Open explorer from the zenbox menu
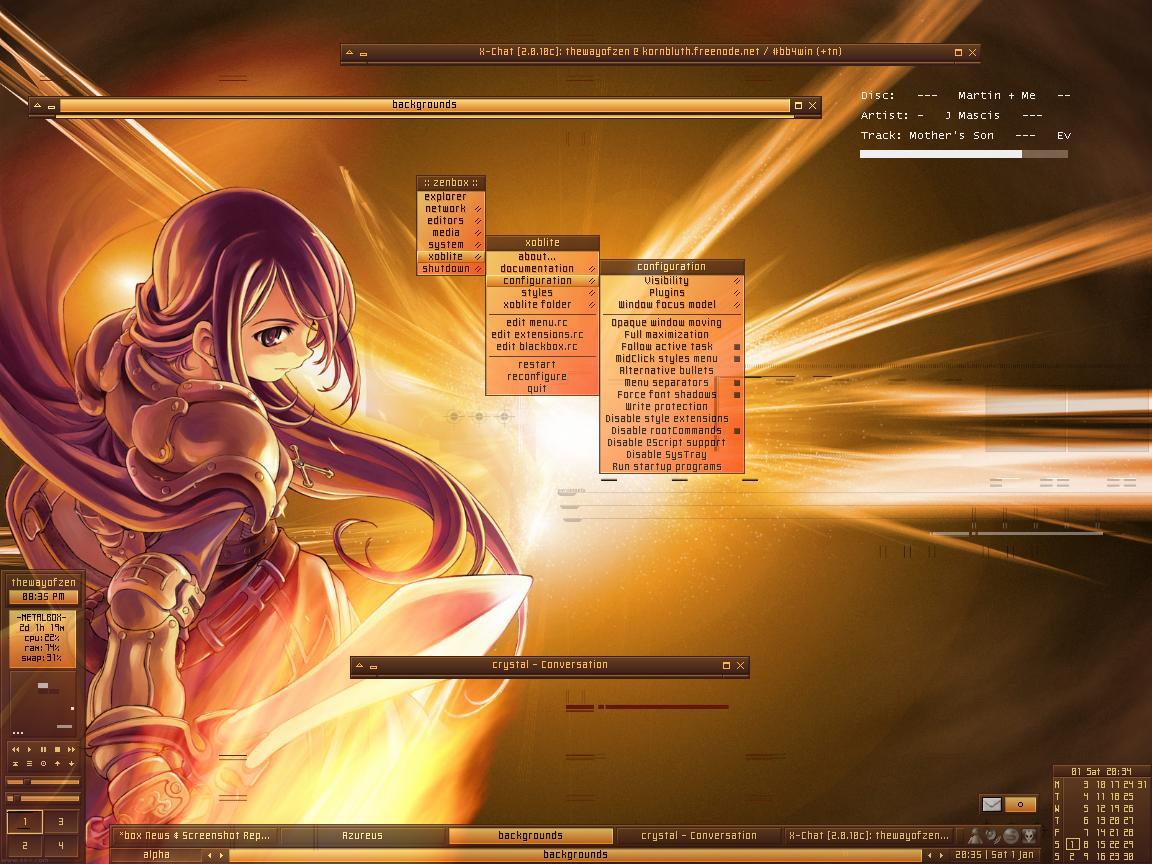Image resolution: width=1152 pixels, height=864 pixels. point(451,197)
